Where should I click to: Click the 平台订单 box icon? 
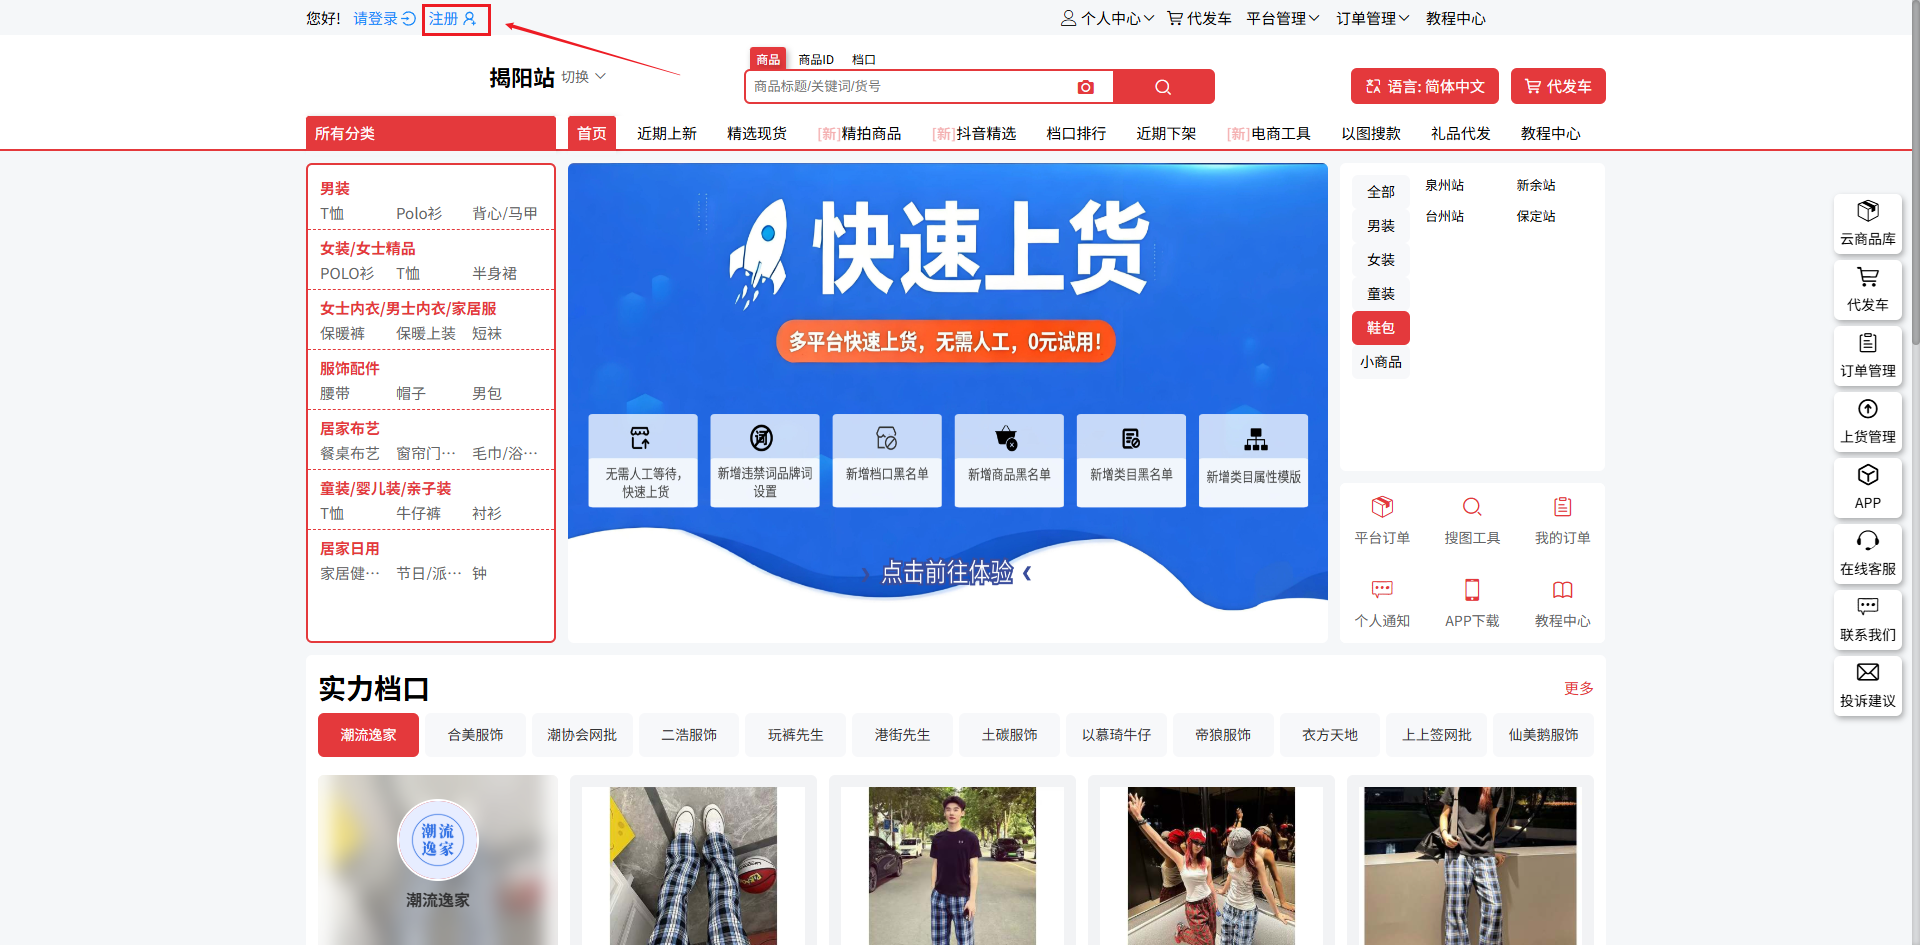pyautogui.click(x=1382, y=507)
